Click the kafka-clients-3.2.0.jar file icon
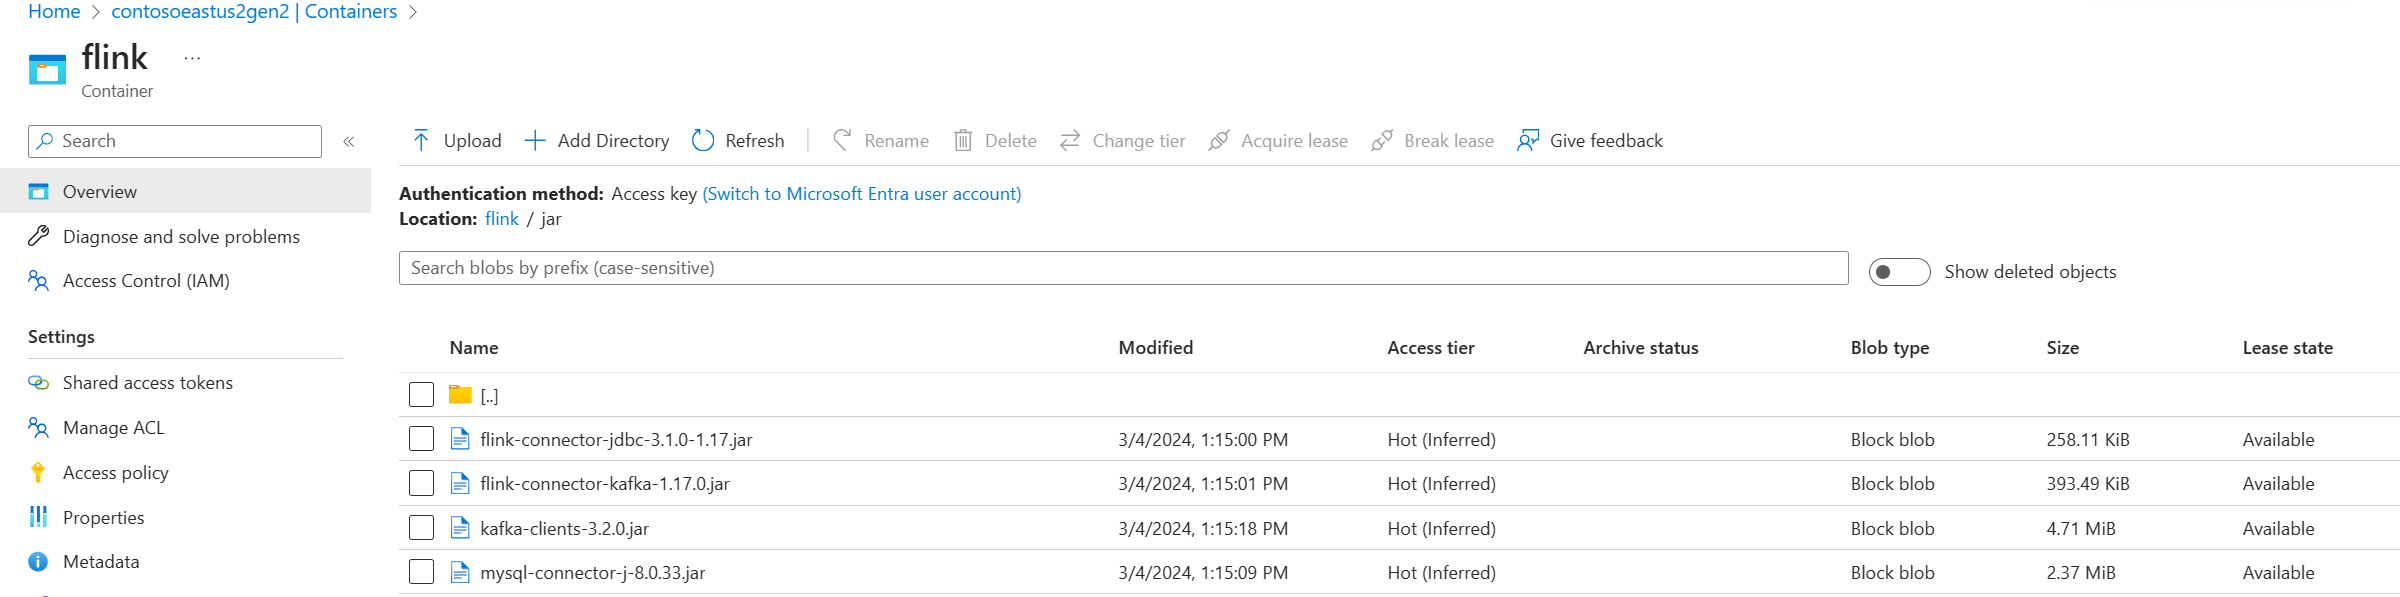2400x597 pixels. (460, 528)
